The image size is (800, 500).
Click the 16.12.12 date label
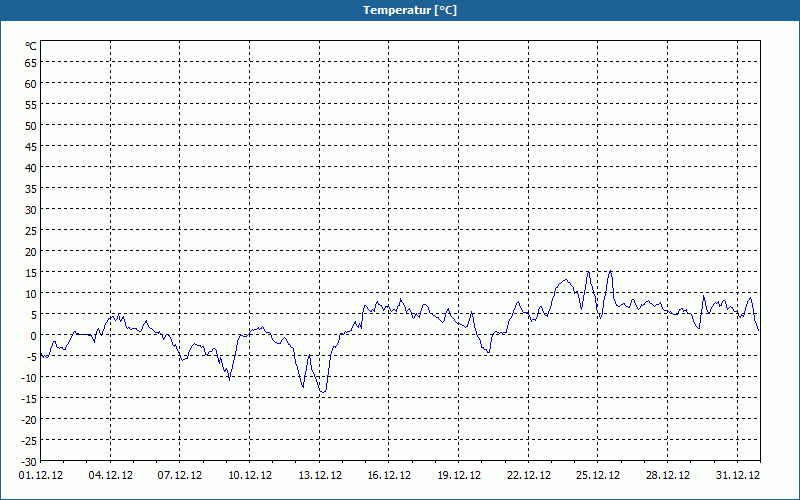coord(389,475)
